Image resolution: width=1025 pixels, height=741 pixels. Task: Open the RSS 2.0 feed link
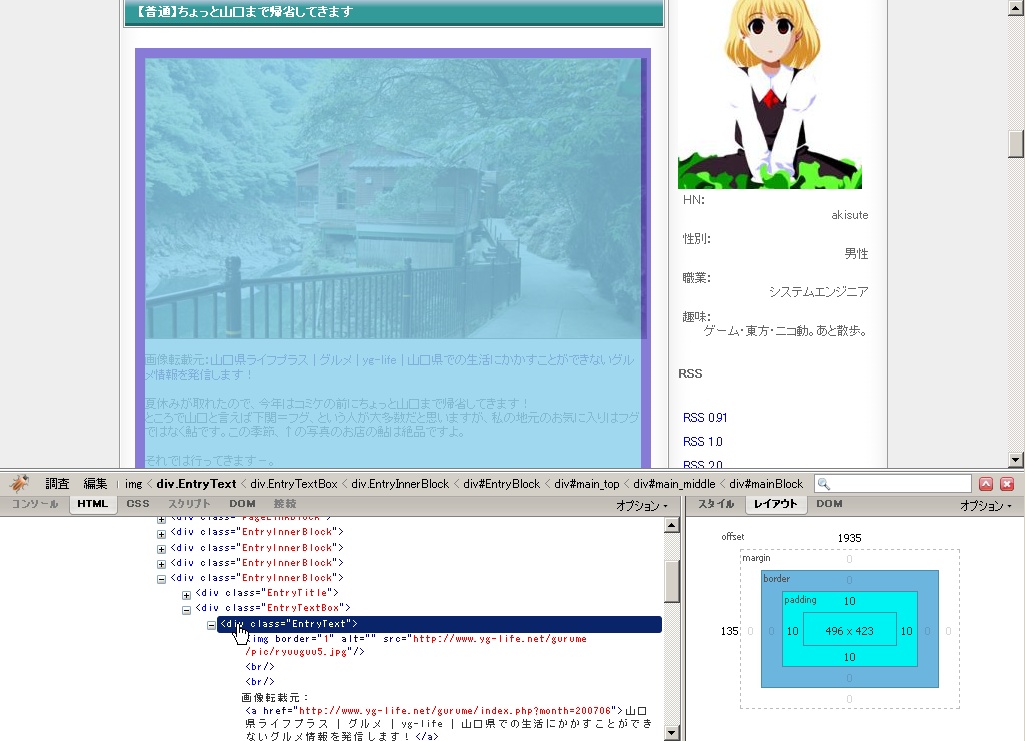point(703,464)
